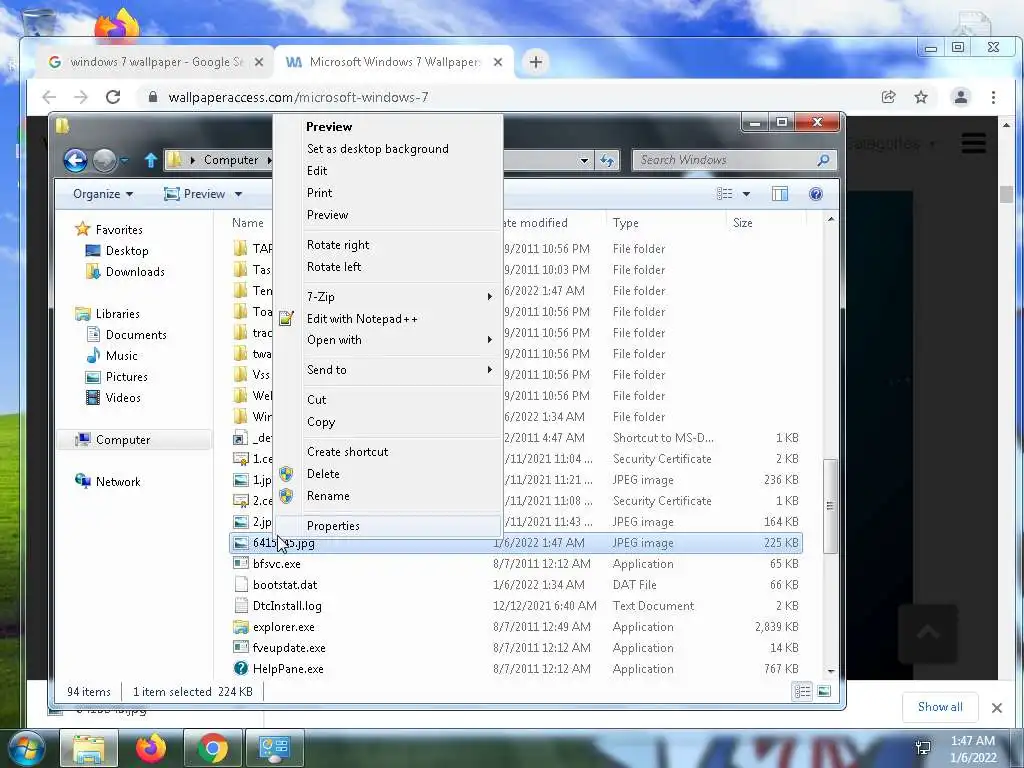Click Computer in the breadcrumb path
1024x768 pixels.
(231, 160)
